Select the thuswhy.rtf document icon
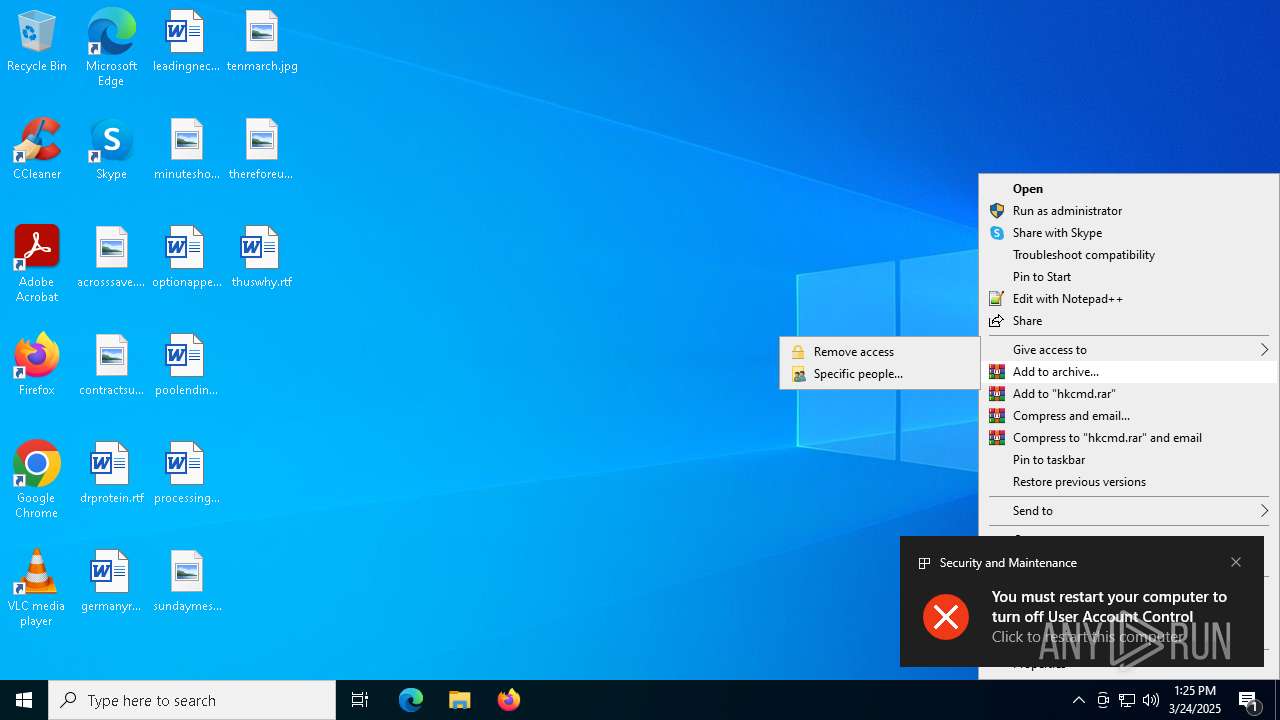Viewport: 1280px width, 720px height. [261, 258]
